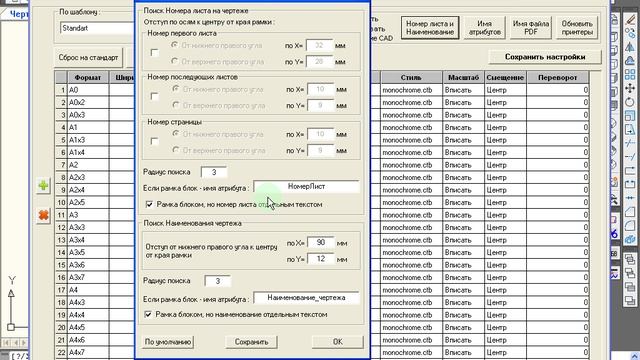The width and height of the screenshot is (640, 360).
Task: Click monochrome.ctb cell in row A1
Action: coord(411,127)
